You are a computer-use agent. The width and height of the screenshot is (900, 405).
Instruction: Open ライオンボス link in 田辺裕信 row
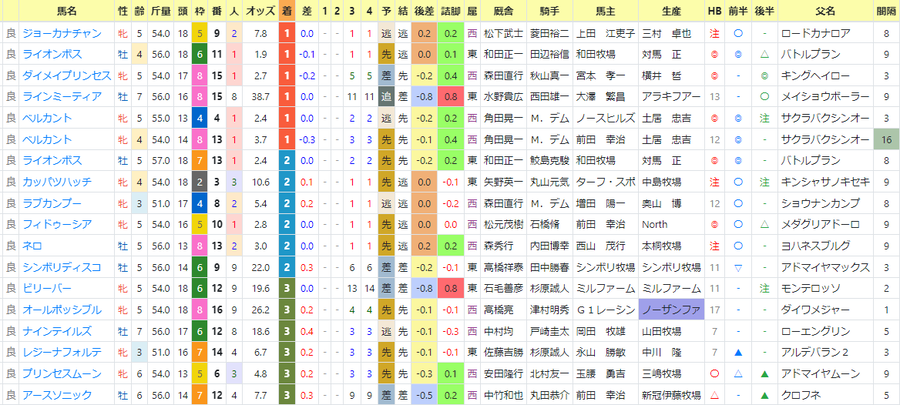point(52,54)
